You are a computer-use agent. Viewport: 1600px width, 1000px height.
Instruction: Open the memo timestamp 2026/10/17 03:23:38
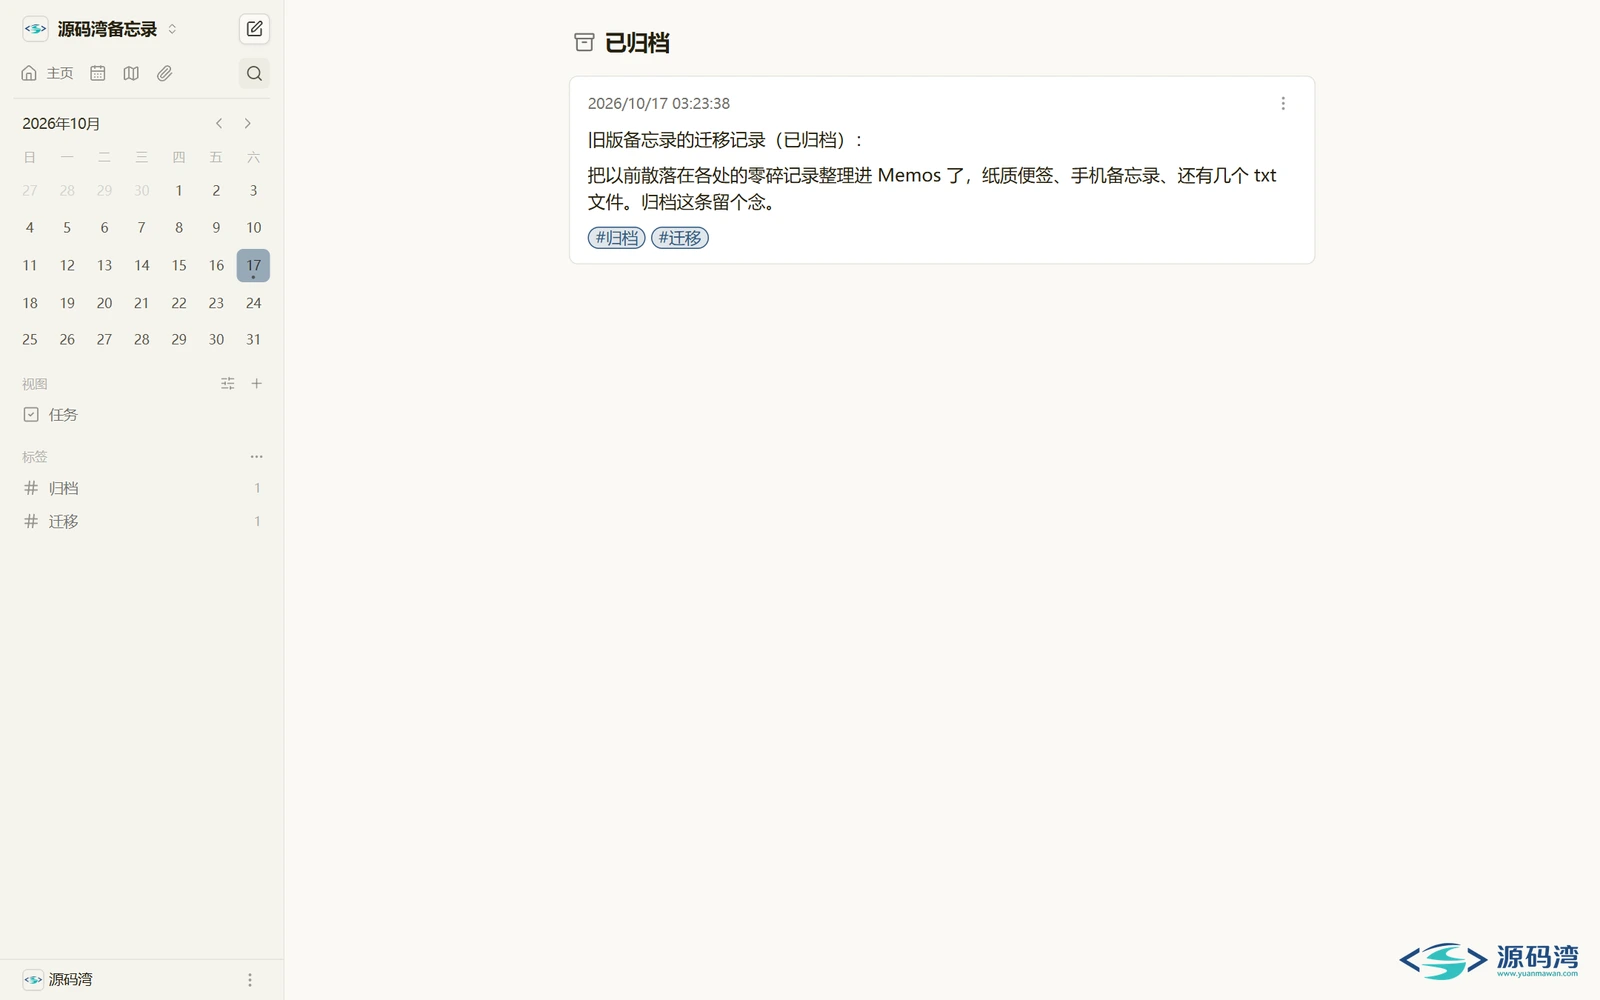tap(659, 103)
